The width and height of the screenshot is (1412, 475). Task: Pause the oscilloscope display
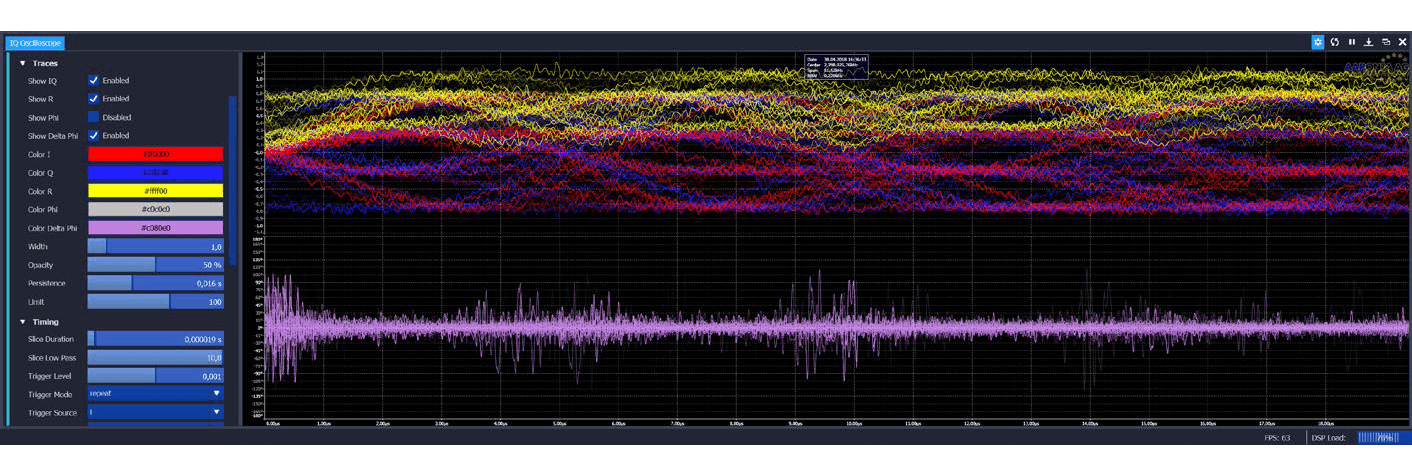pyautogui.click(x=1352, y=42)
